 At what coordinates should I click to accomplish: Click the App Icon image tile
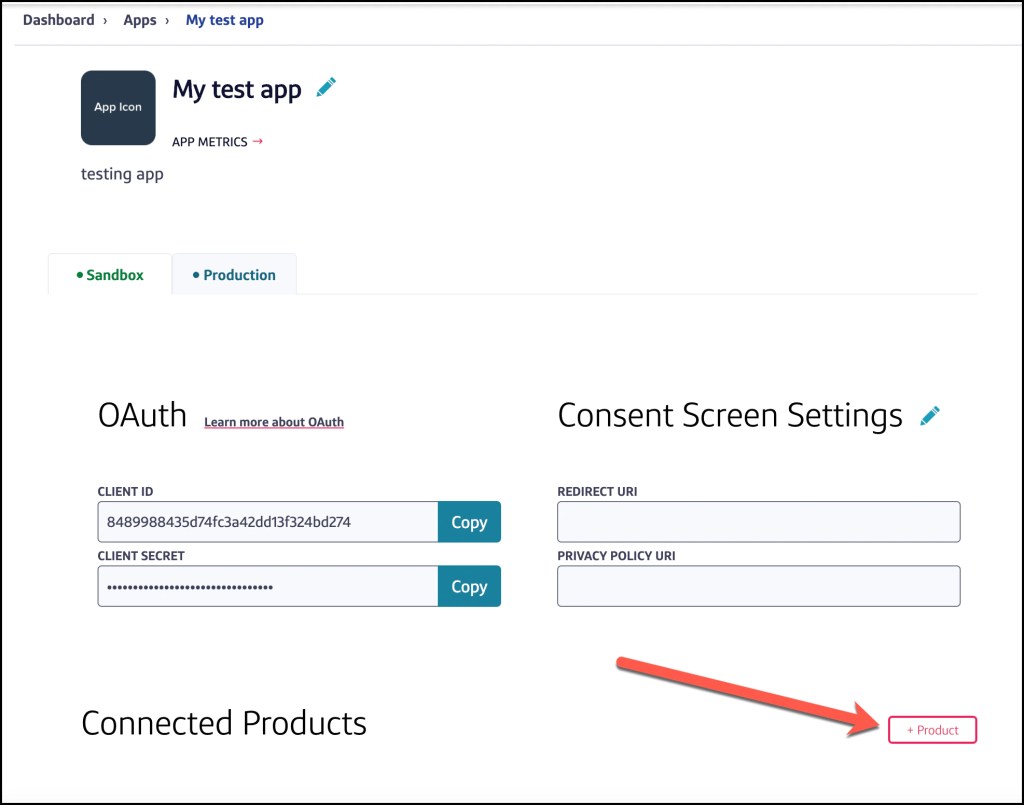pos(118,108)
